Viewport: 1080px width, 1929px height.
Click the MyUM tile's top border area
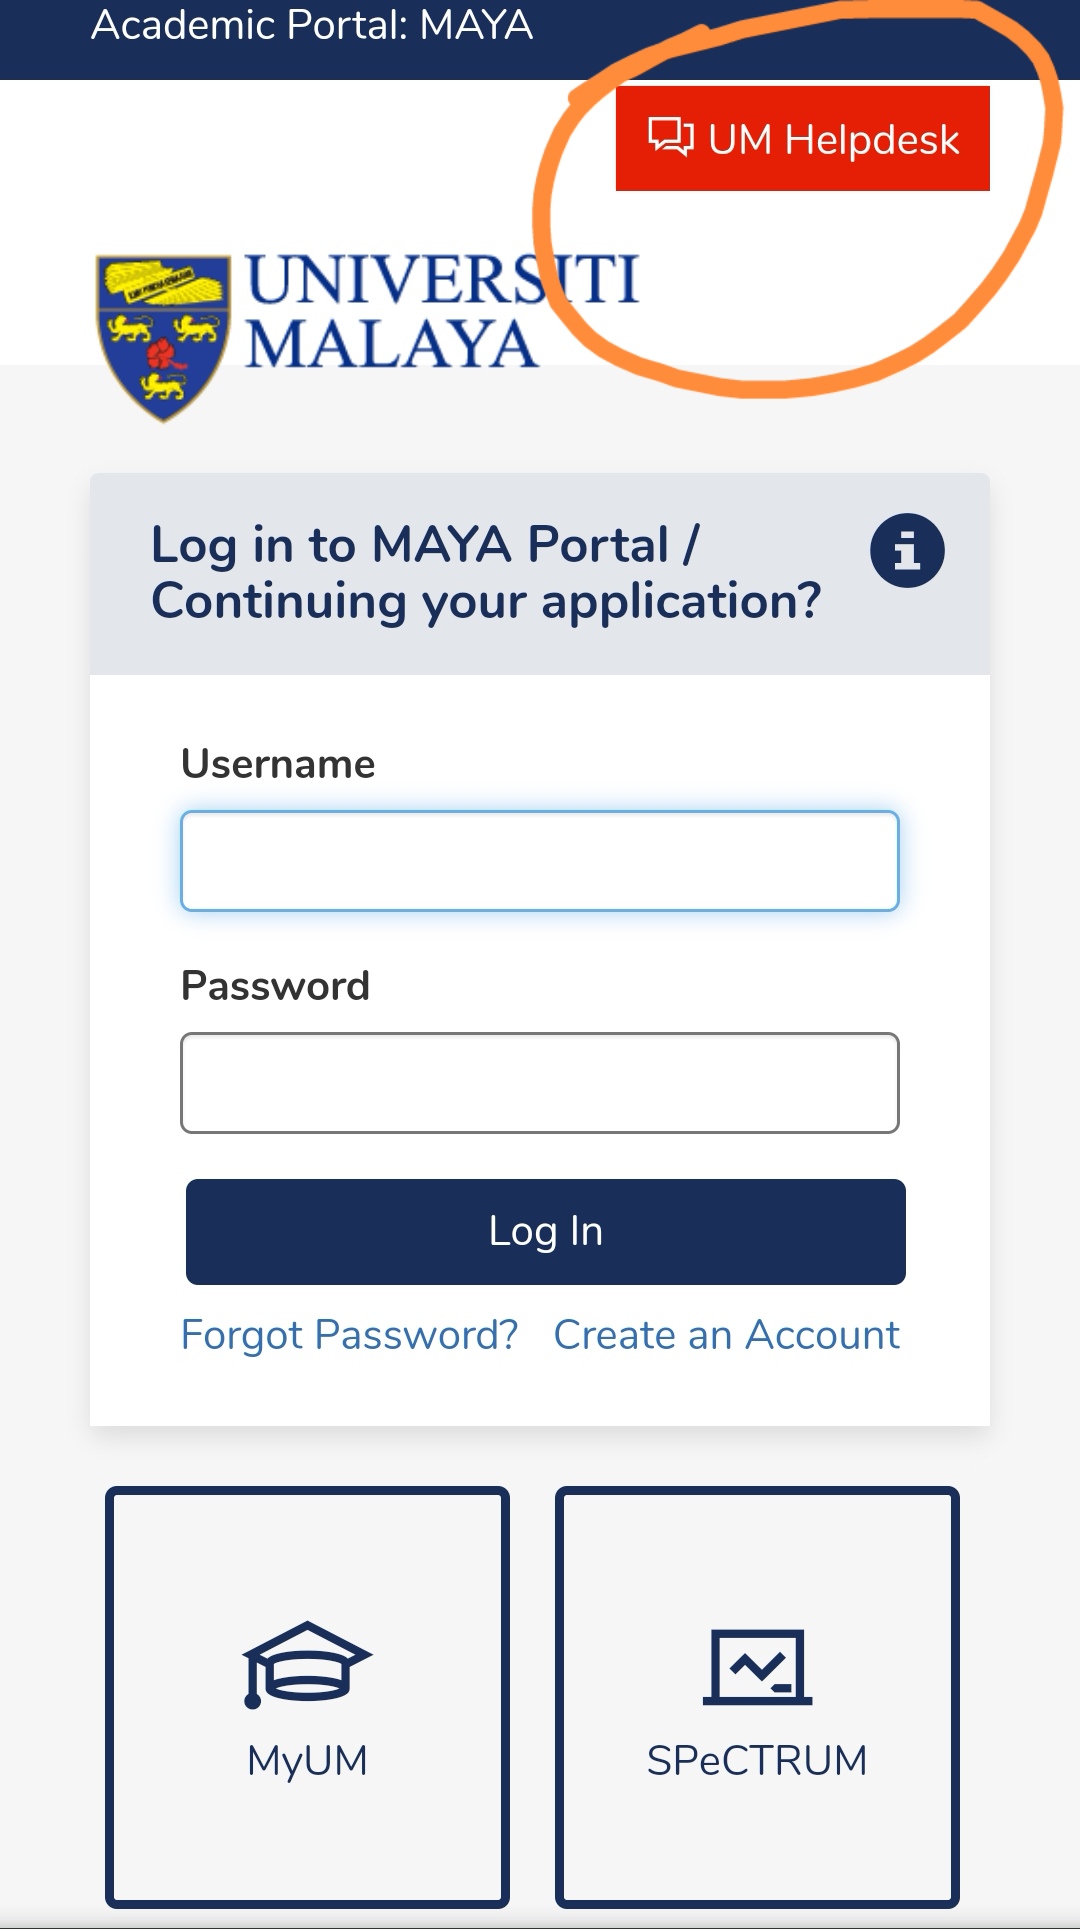tap(307, 1493)
